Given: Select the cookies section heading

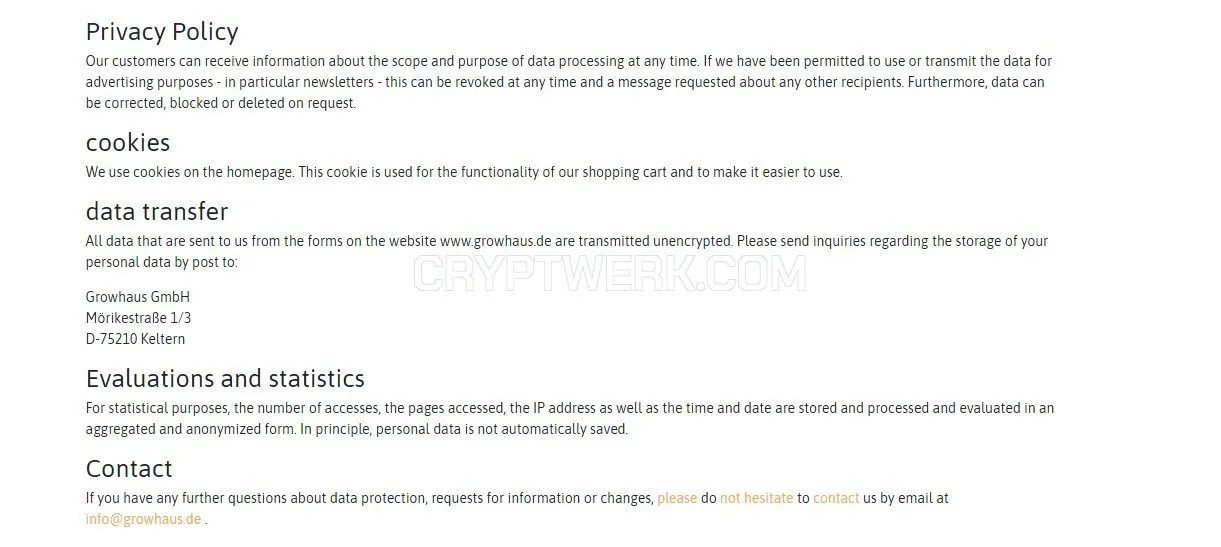Looking at the screenshot, I should 128,142.
